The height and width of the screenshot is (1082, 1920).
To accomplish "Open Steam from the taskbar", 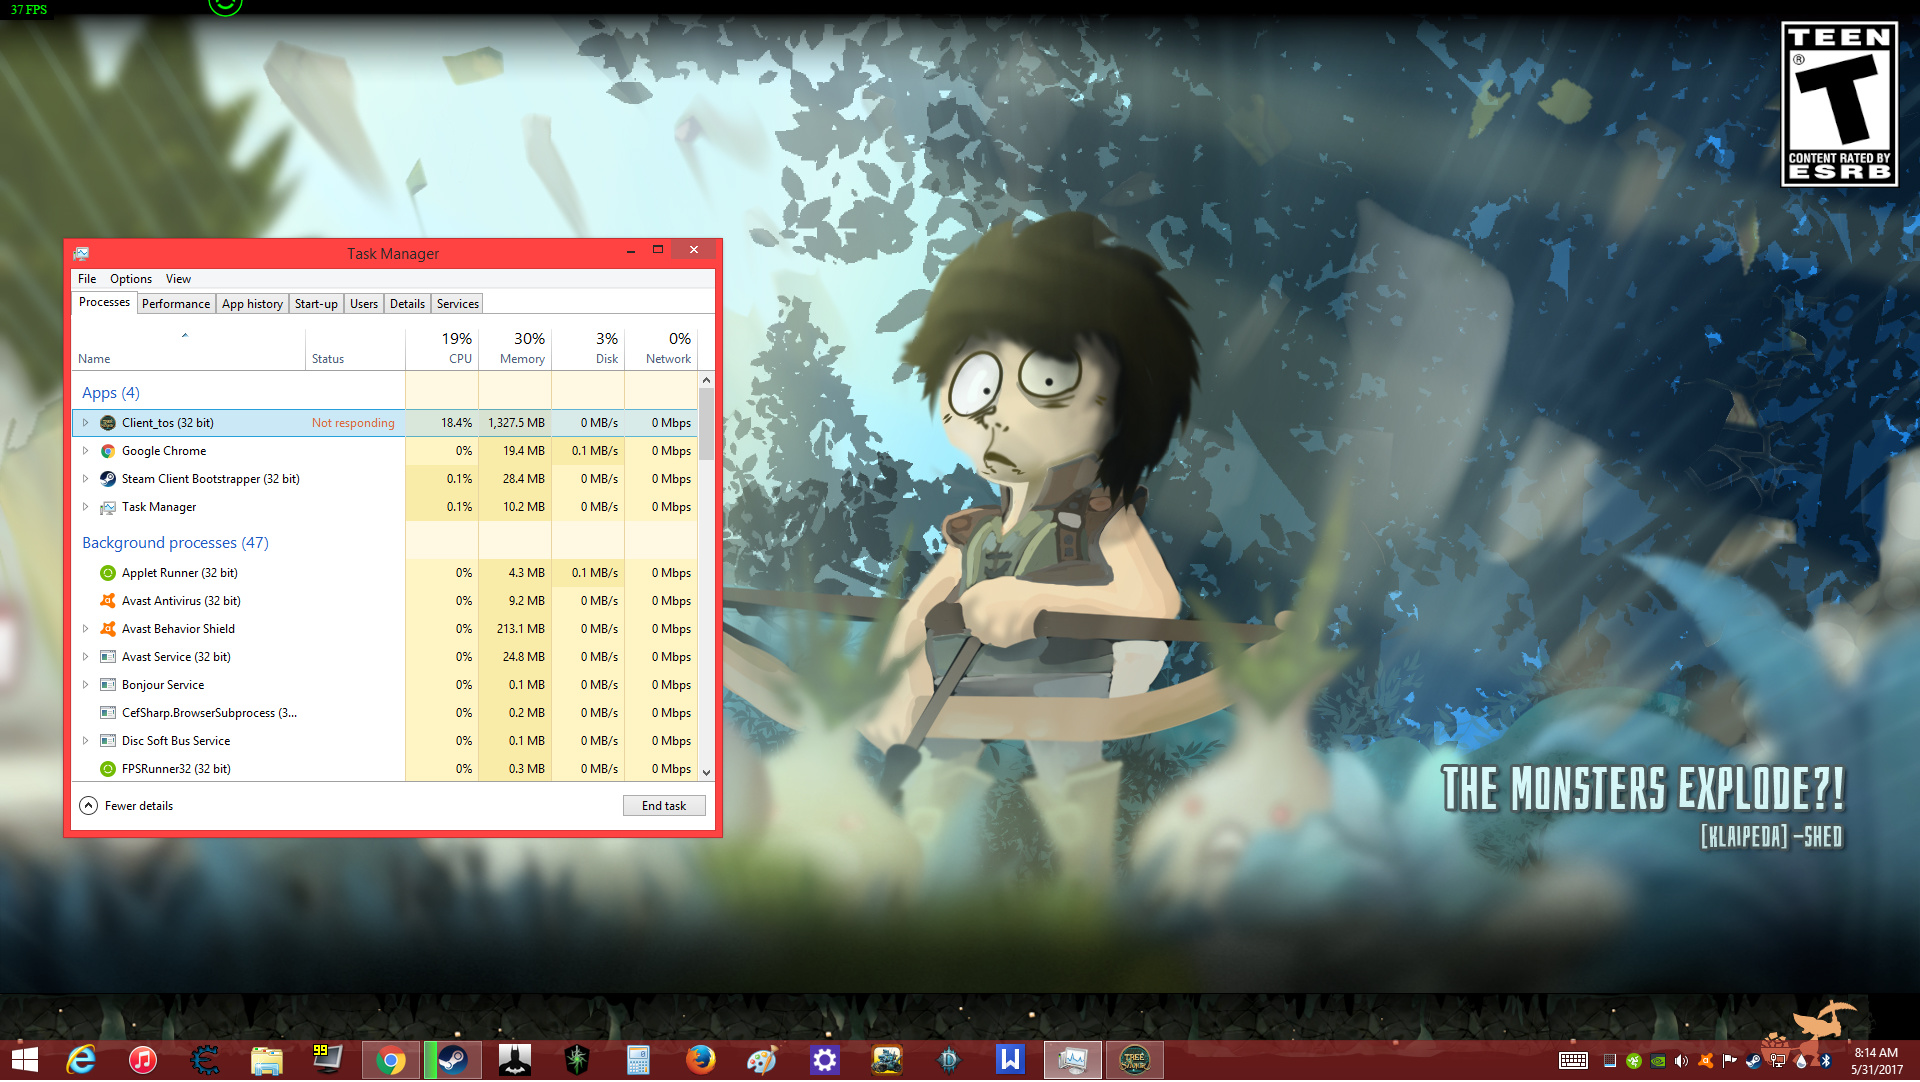I will (453, 1061).
